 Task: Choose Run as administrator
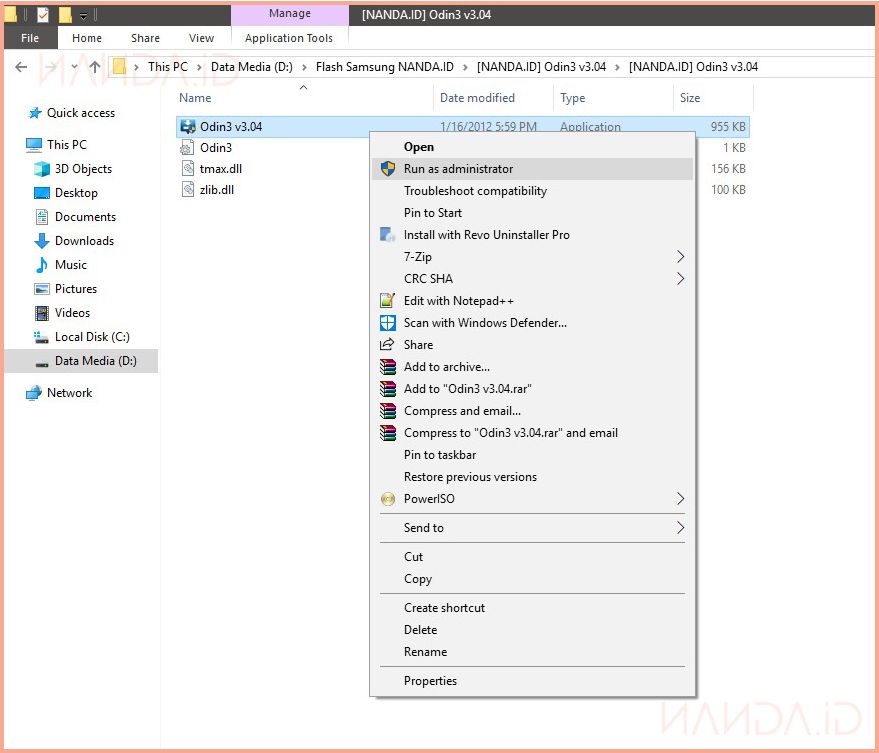(x=458, y=169)
